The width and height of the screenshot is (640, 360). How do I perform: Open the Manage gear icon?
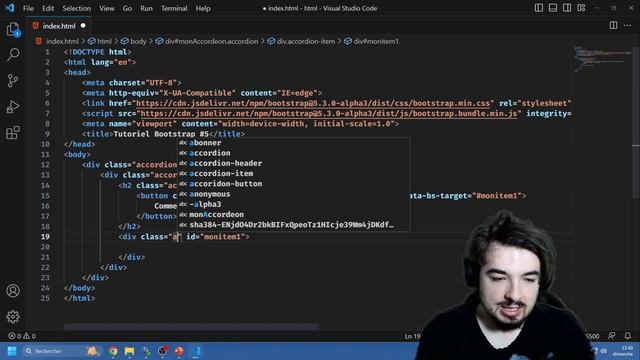pos(13,316)
